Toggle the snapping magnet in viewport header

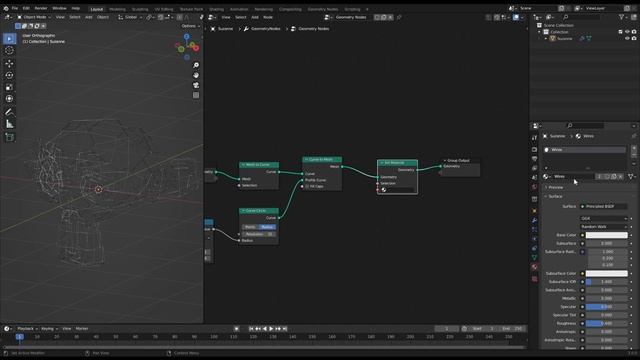[x=161, y=17]
